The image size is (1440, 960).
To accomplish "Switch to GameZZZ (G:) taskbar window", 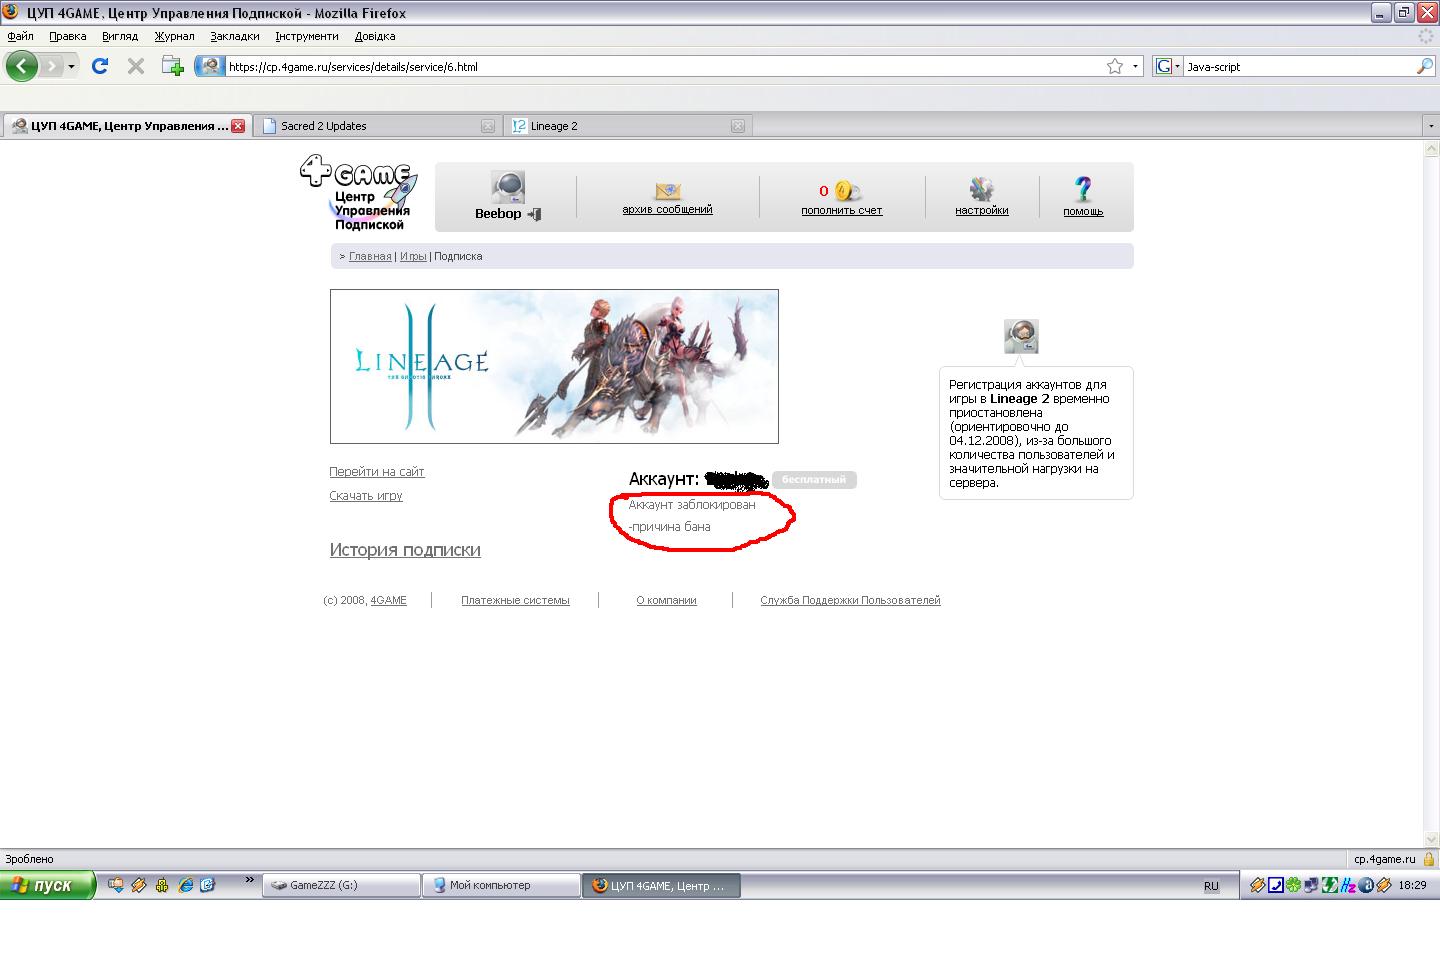I will pyautogui.click(x=341, y=886).
